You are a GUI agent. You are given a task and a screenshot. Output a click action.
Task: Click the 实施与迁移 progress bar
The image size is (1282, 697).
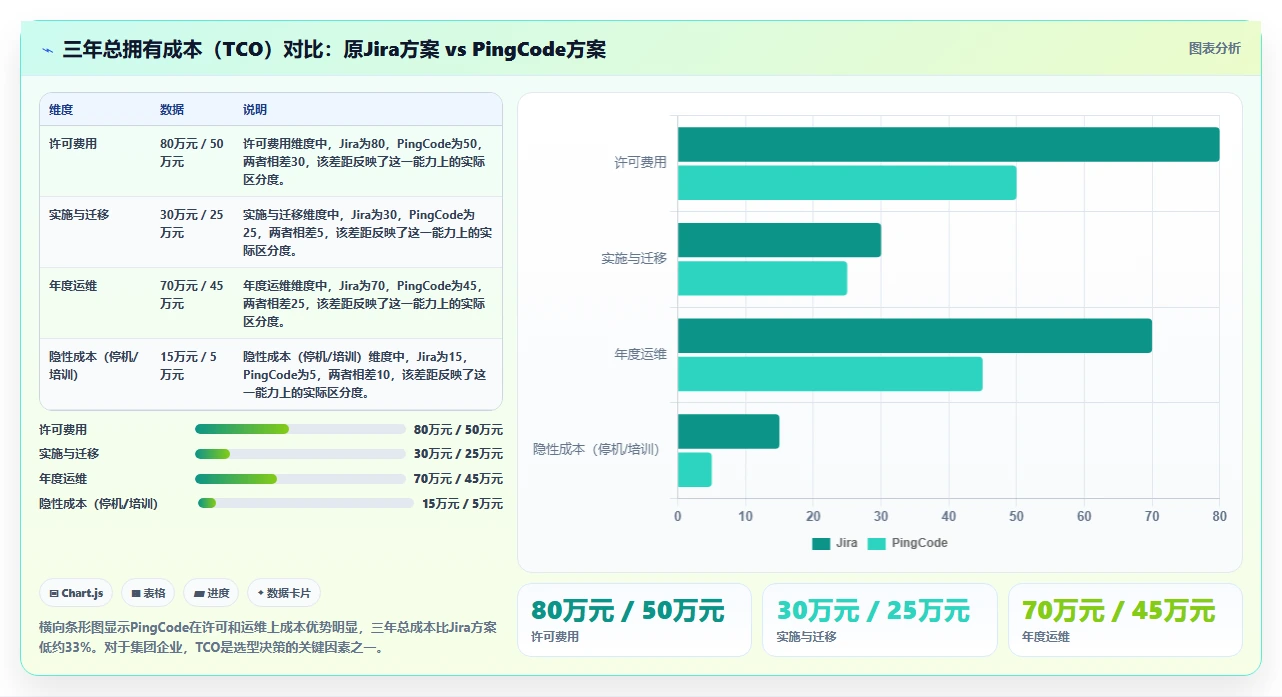(x=300, y=454)
